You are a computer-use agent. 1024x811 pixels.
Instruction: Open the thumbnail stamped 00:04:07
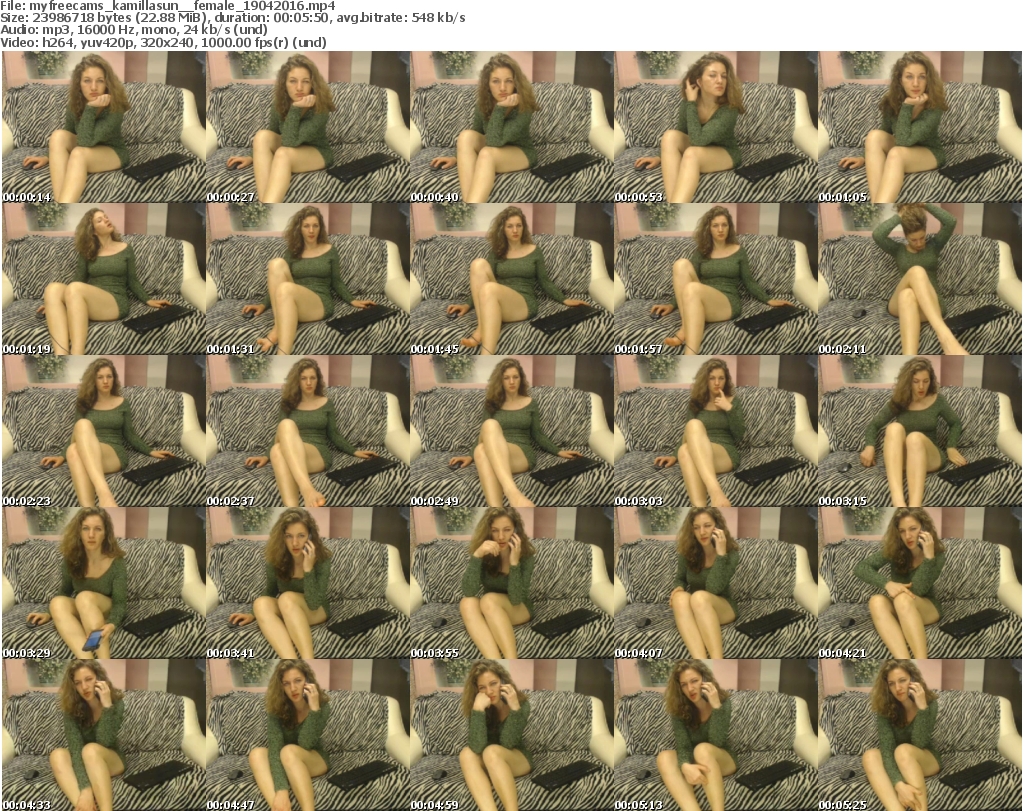[716, 583]
